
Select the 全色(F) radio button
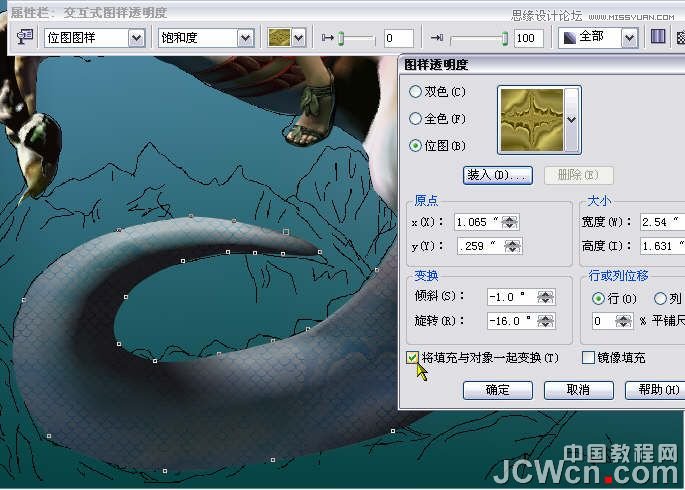(x=415, y=119)
